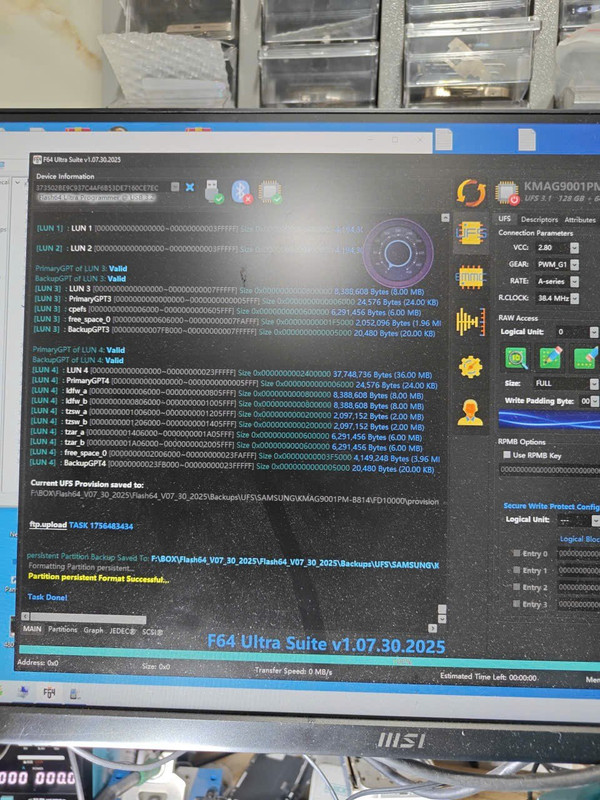
Task: Click the USB connection status icon
Action: [x=214, y=193]
